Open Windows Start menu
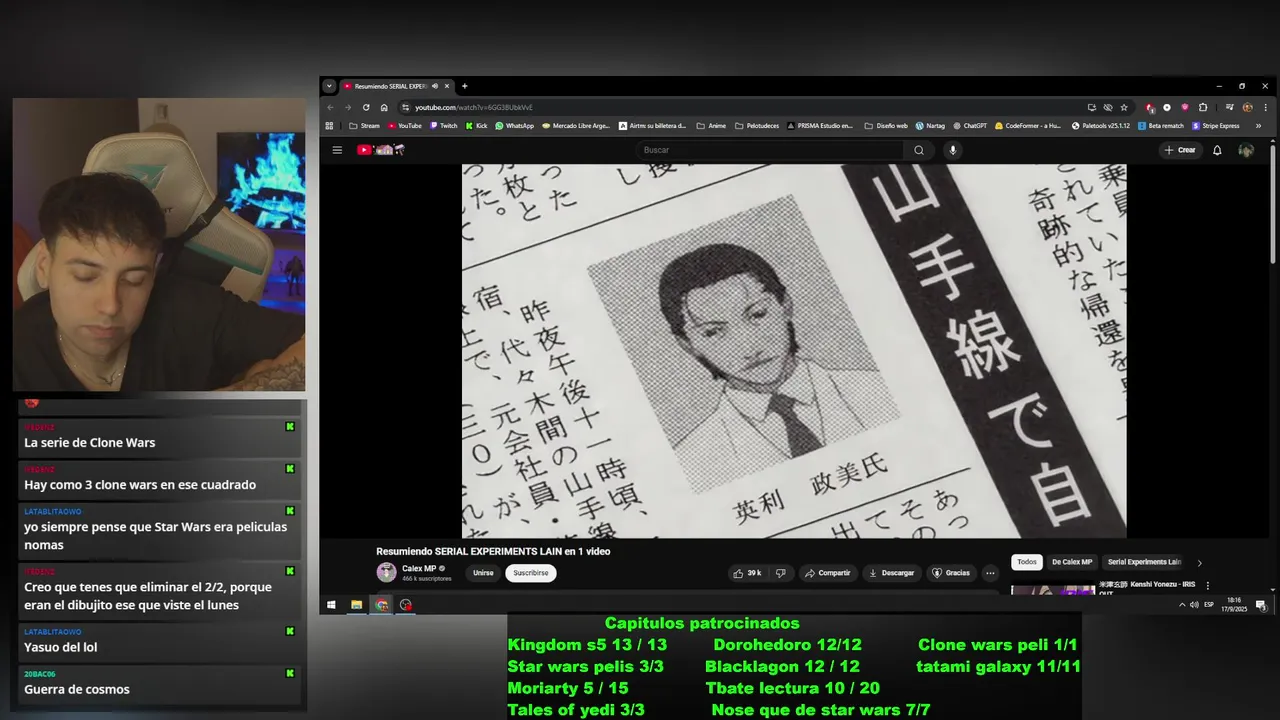The image size is (1280, 720). tap(331, 605)
